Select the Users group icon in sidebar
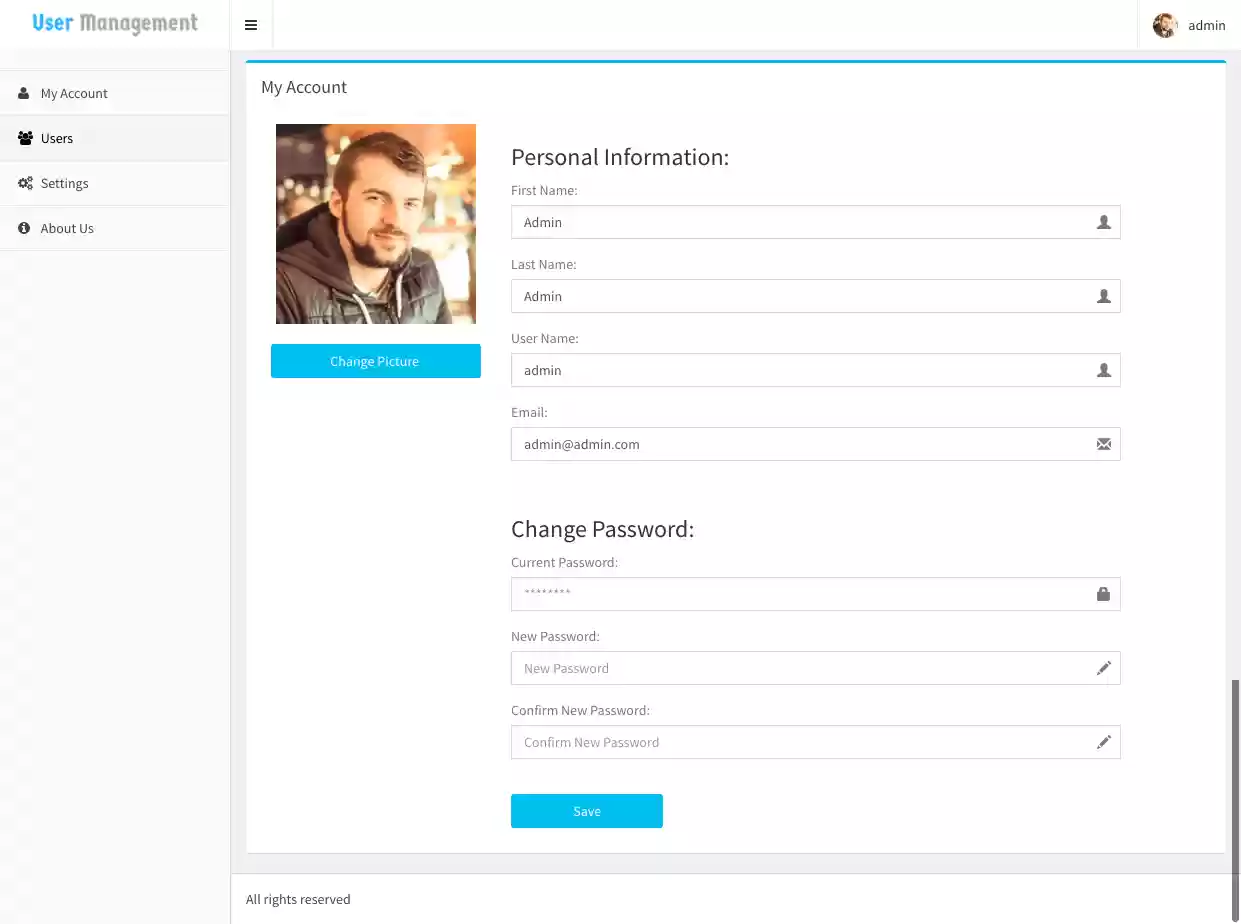This screenshot has height=924, width=1241. click(x=23, y=138)
